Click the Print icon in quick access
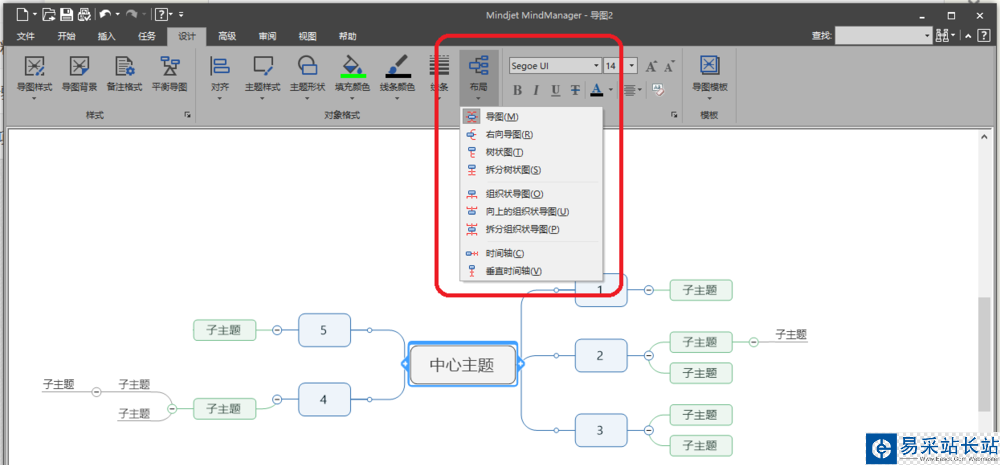This screenshot has width=1000, height=465. pos(84,13)
